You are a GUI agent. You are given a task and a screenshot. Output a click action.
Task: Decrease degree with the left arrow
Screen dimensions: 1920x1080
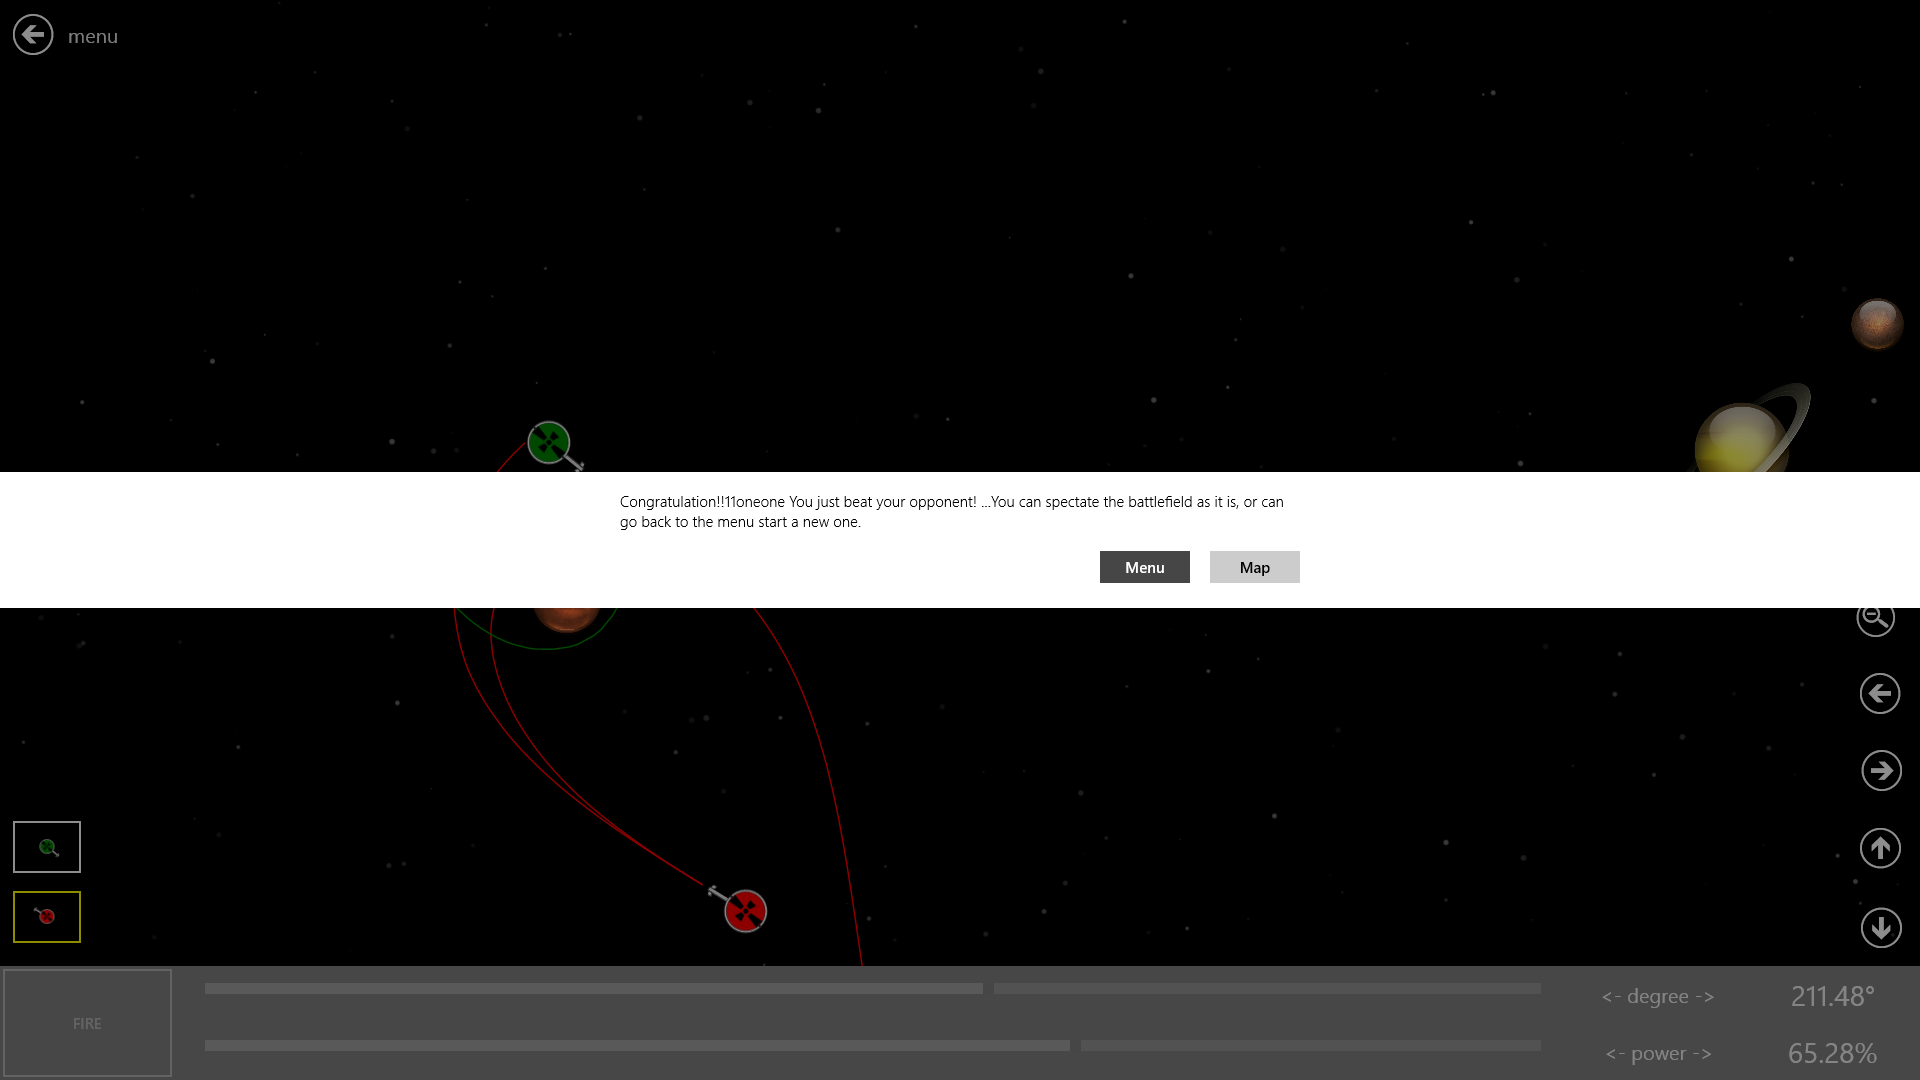click(1610, 997)
